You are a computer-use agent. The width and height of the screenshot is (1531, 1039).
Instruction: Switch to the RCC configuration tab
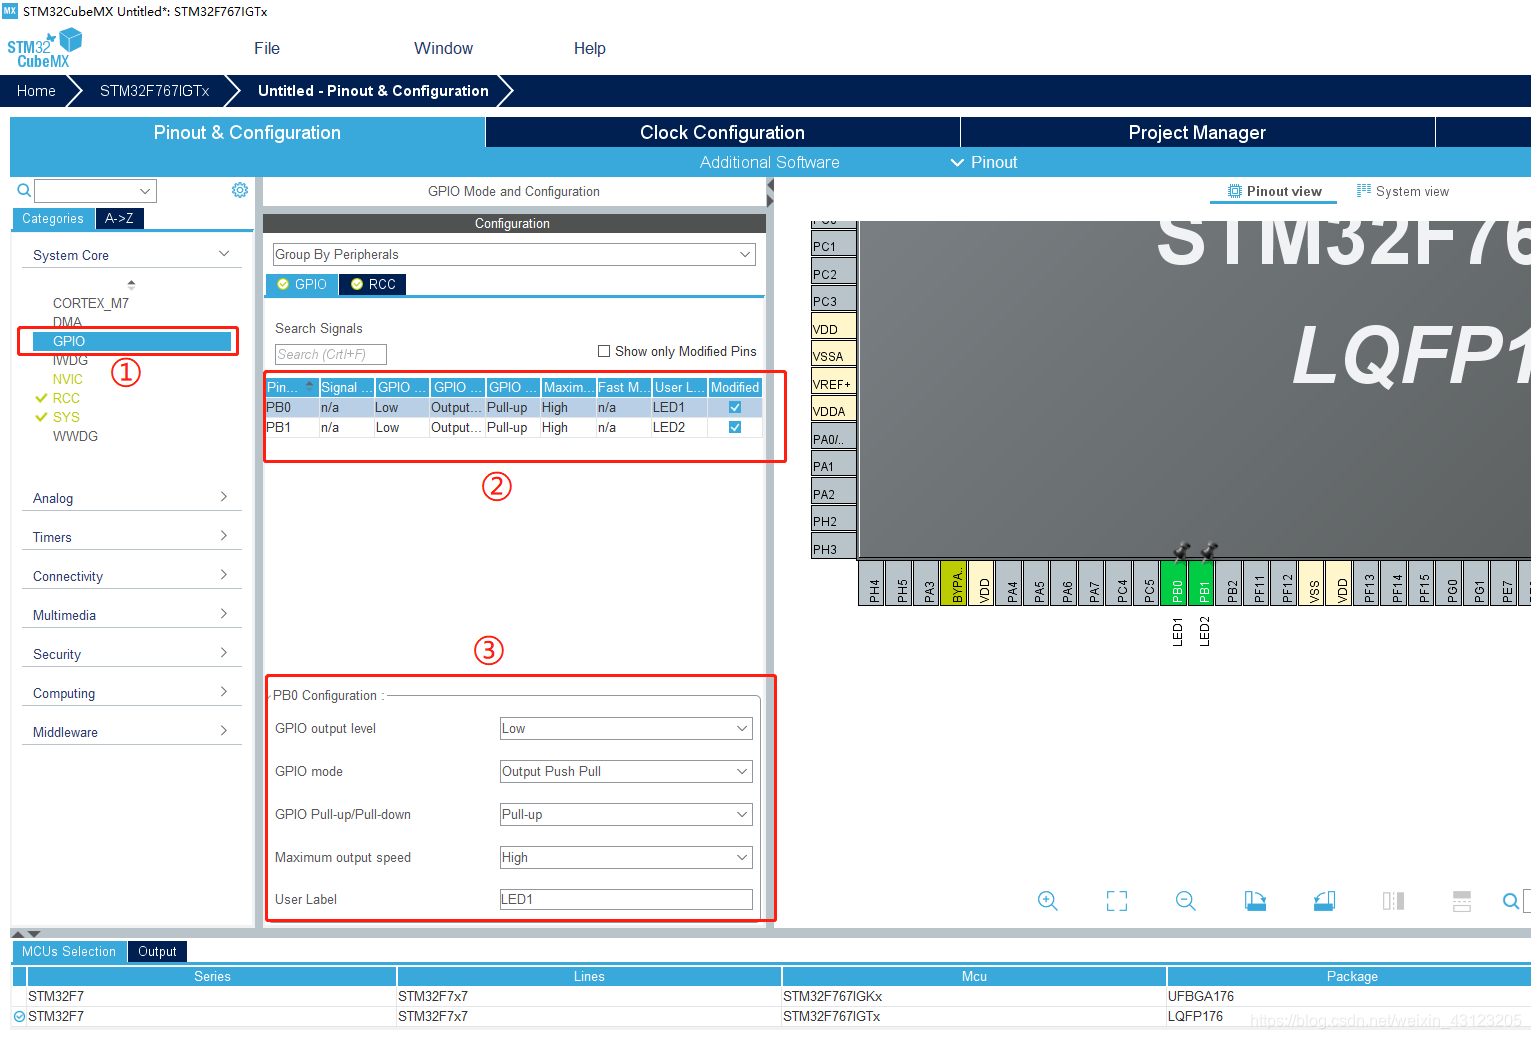[x=373, y=284]
